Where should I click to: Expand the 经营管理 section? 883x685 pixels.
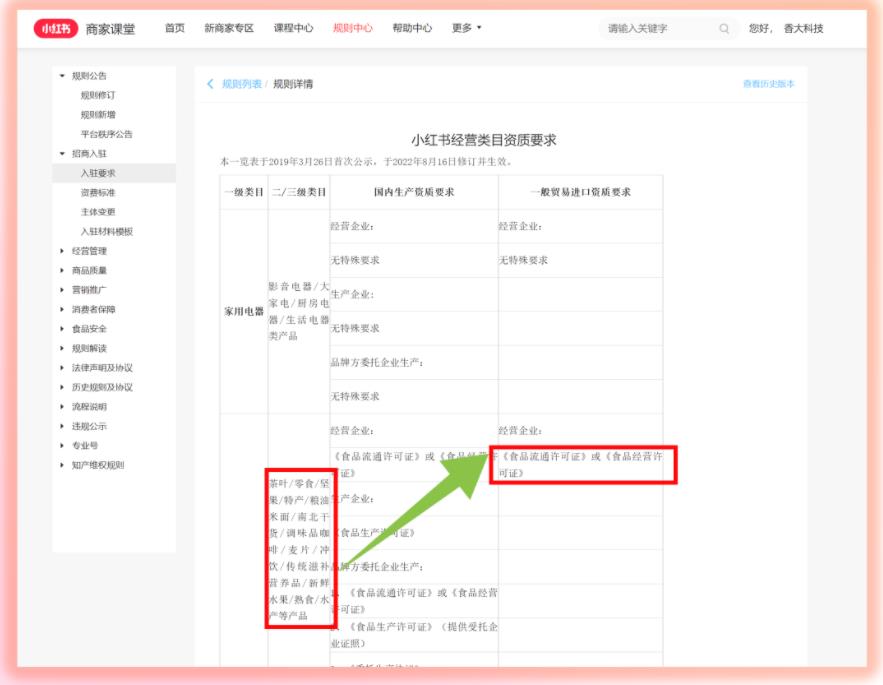[62, 251]
